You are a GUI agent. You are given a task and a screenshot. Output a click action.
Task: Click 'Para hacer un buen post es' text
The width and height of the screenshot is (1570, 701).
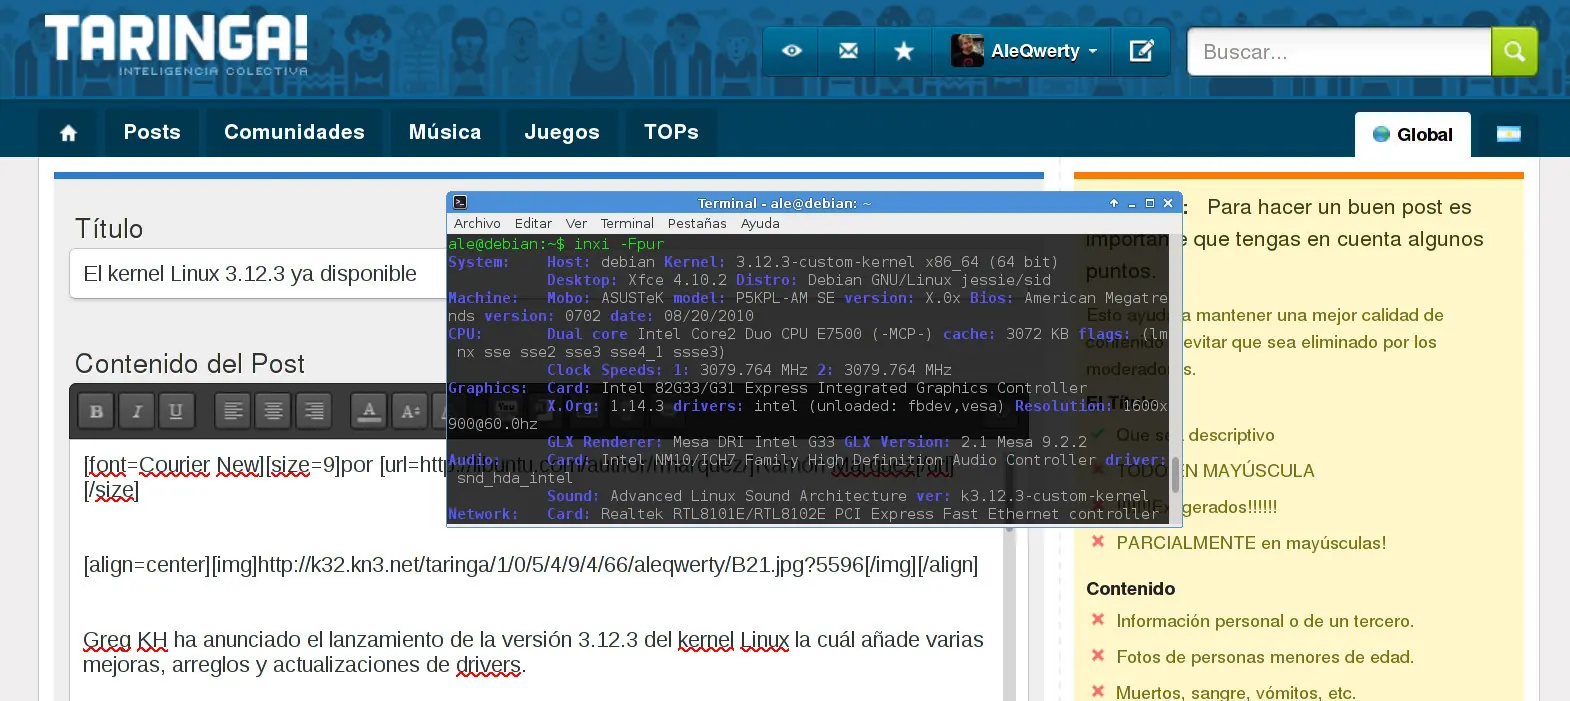coord(1339,207)
